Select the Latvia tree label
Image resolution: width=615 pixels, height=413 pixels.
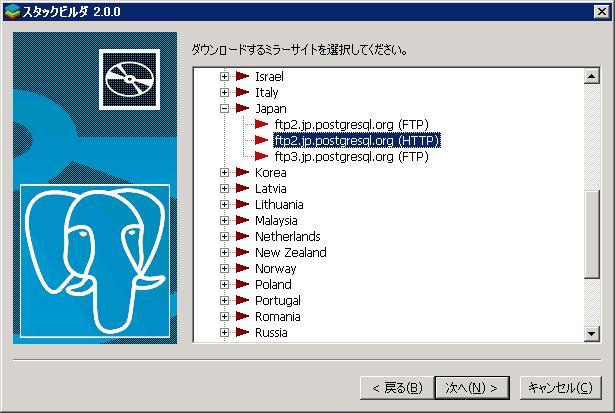coord(271,189)
